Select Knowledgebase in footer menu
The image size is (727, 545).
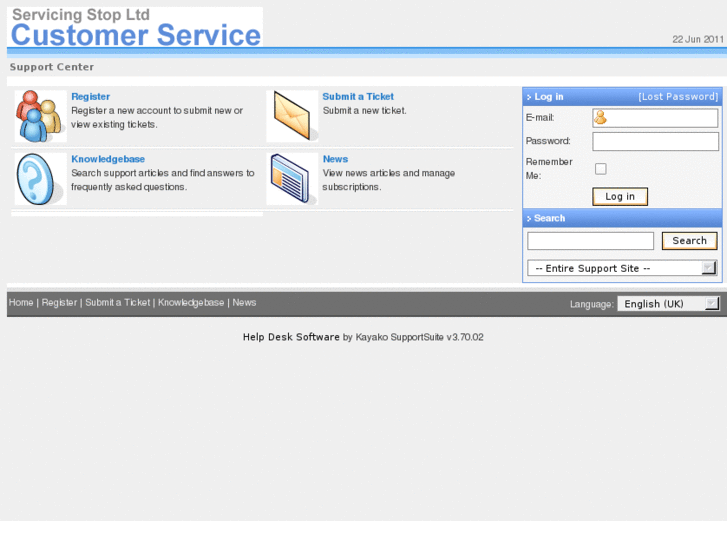[191, 302]
